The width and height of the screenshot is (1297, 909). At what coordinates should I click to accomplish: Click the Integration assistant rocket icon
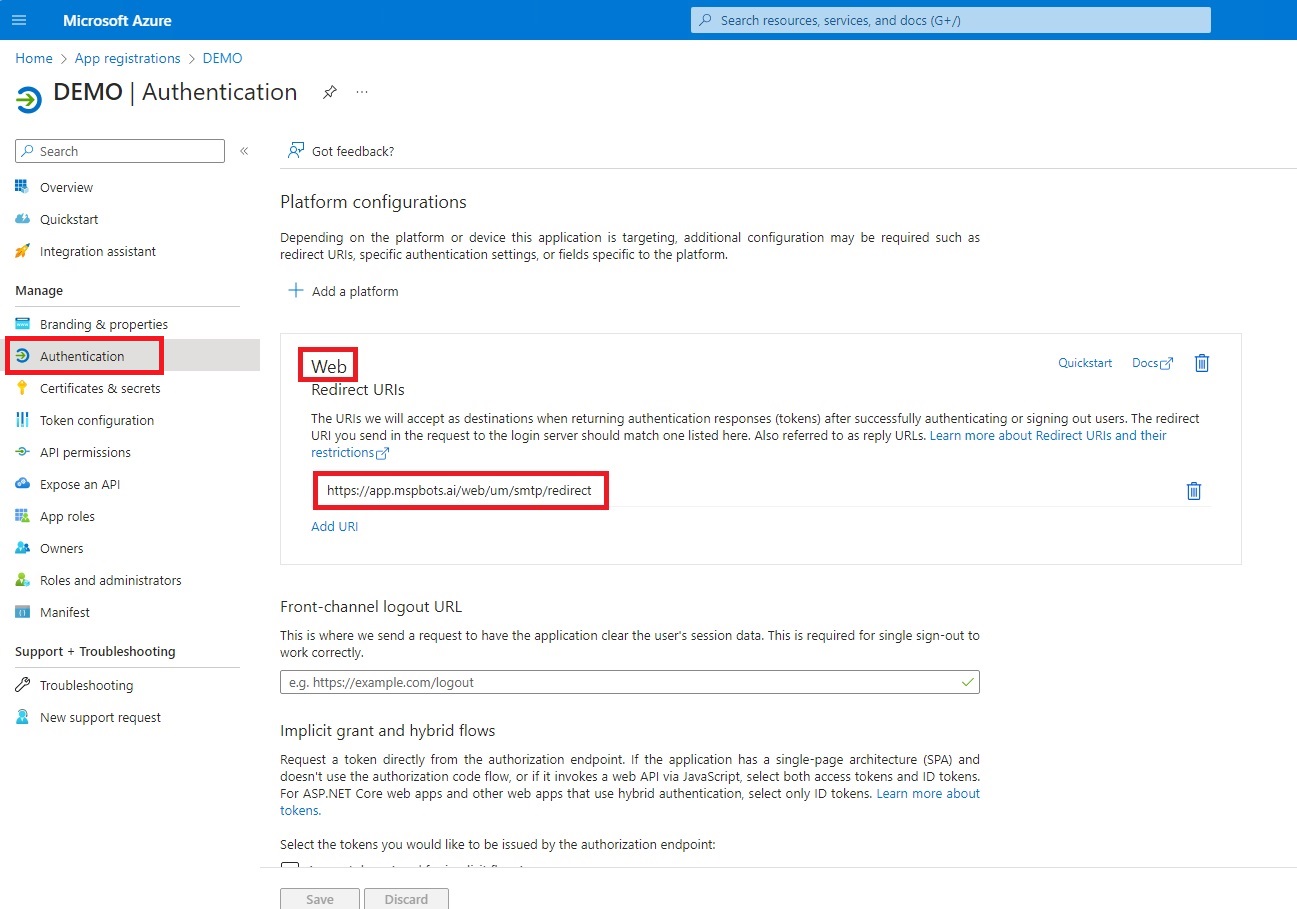pyautogui.click(x=22, y=251)
